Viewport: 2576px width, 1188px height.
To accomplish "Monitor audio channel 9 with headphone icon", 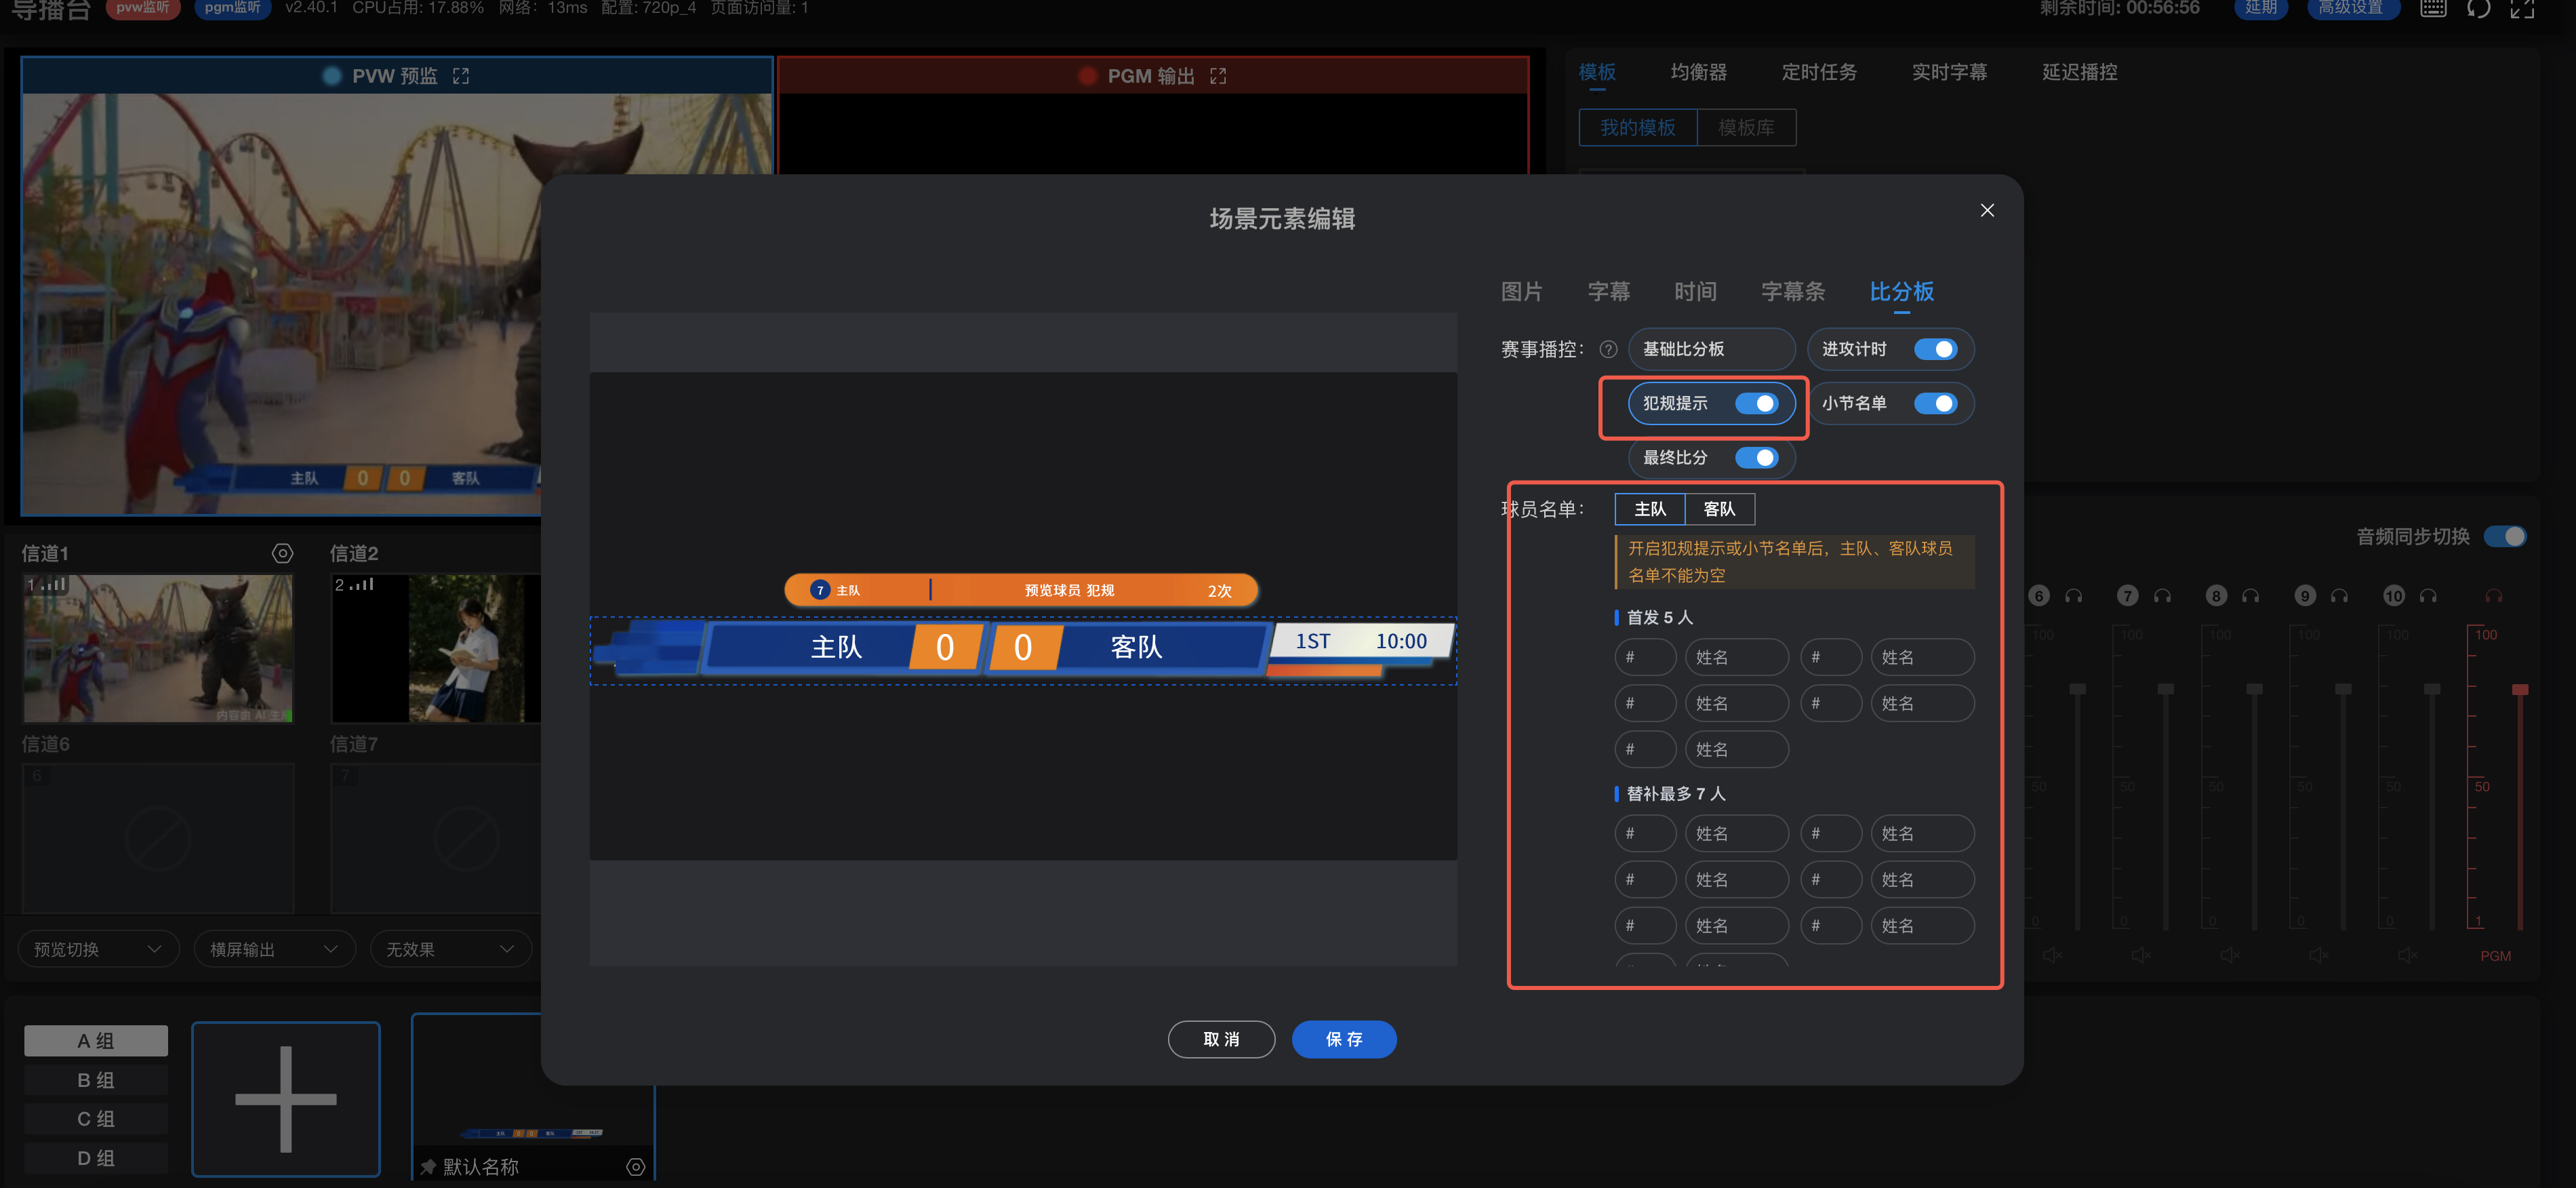I will tap(2339, 596).
